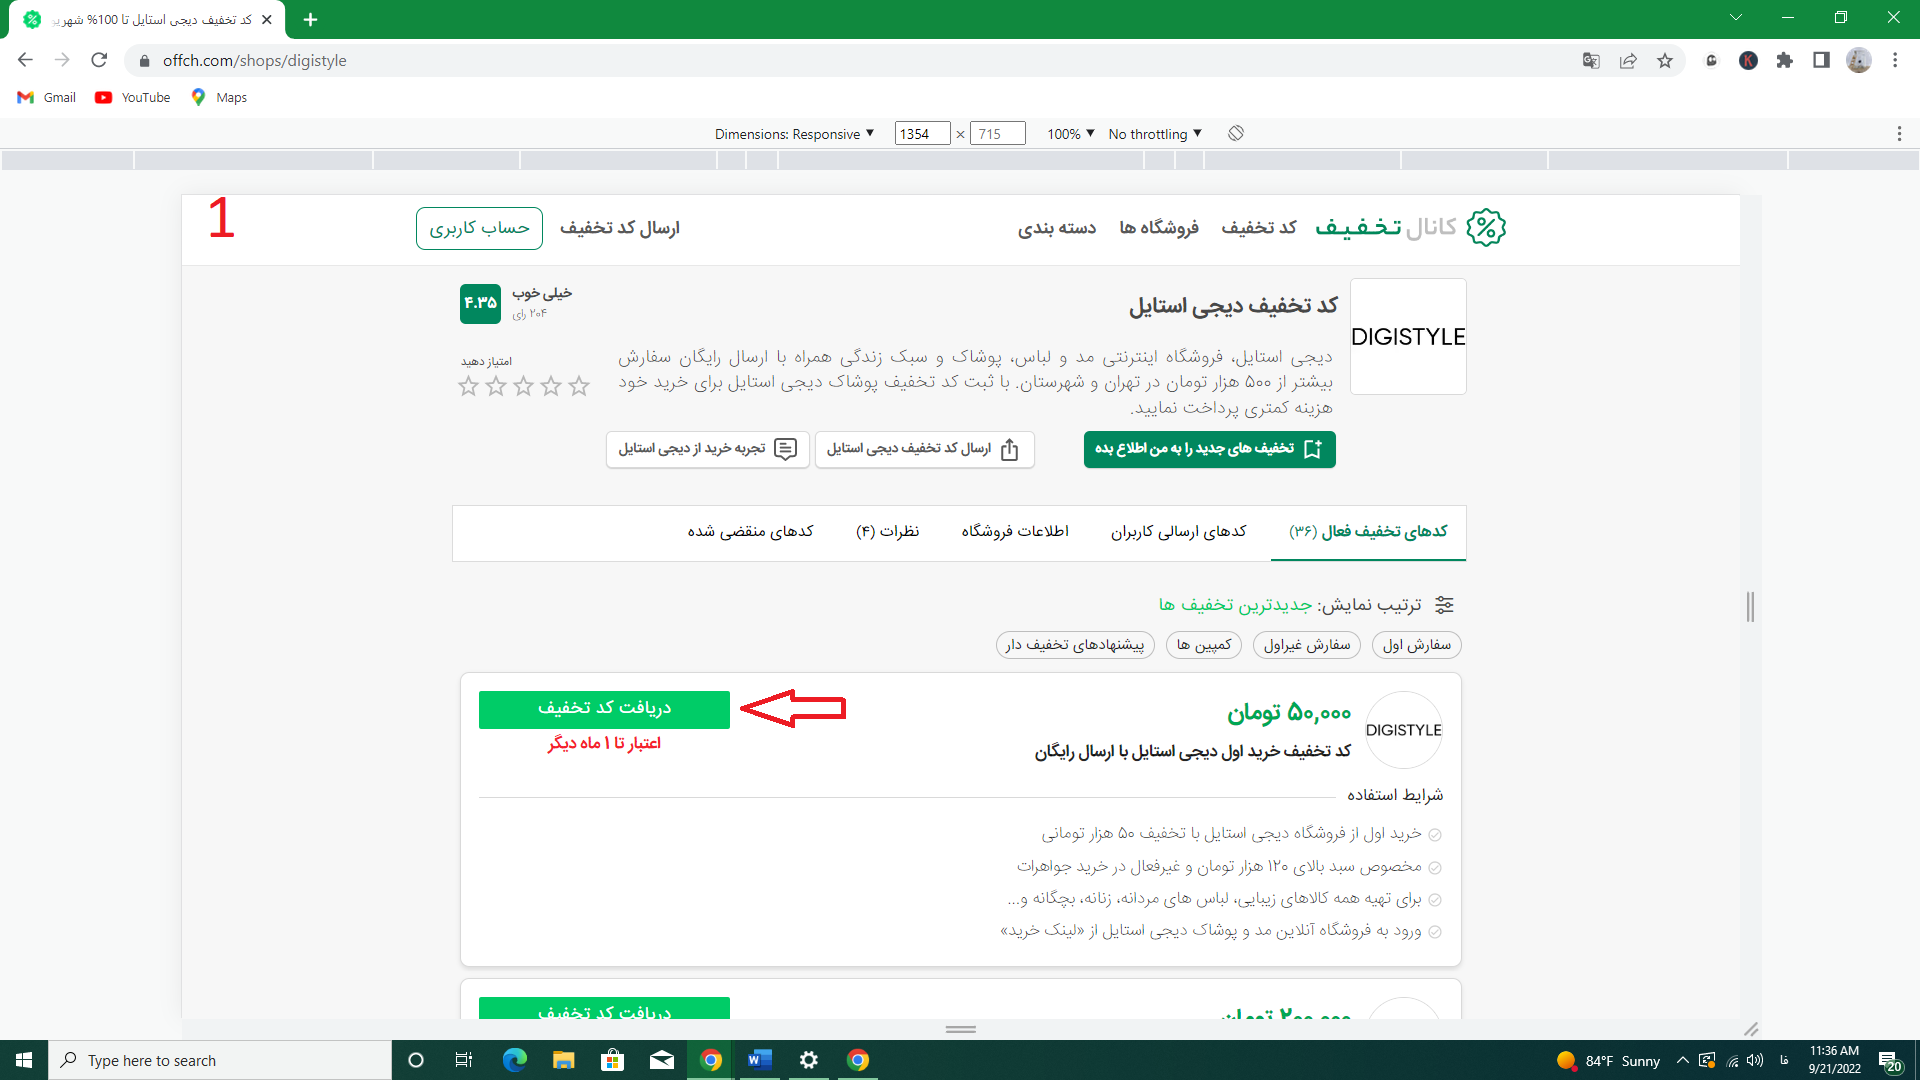Image resolution: width=1920 pixels, height=1080 pixels.
Task: Open the جدیدترین تخفیف ها sort dropdown
Action: [x=1235, y=604]
